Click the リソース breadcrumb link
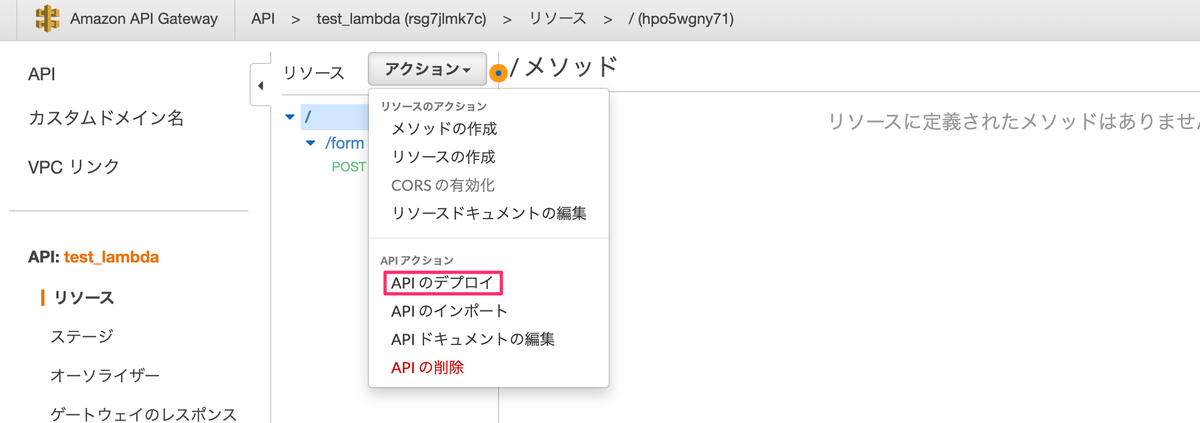 [x=556, y=19]
